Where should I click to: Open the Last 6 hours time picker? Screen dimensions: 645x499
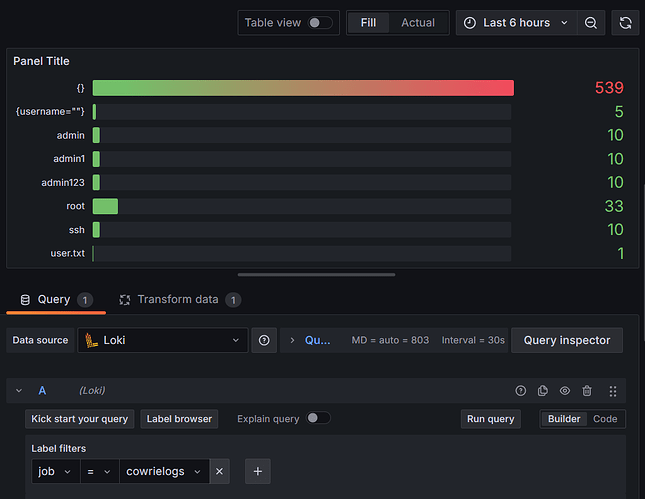click(517, 23)
